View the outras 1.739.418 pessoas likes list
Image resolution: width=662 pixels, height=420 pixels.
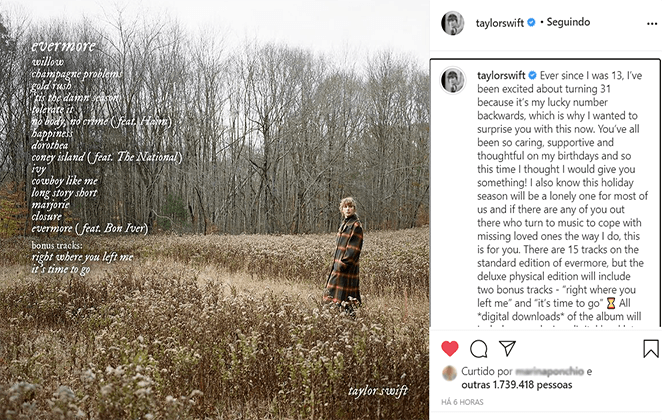tap(518, 385)
